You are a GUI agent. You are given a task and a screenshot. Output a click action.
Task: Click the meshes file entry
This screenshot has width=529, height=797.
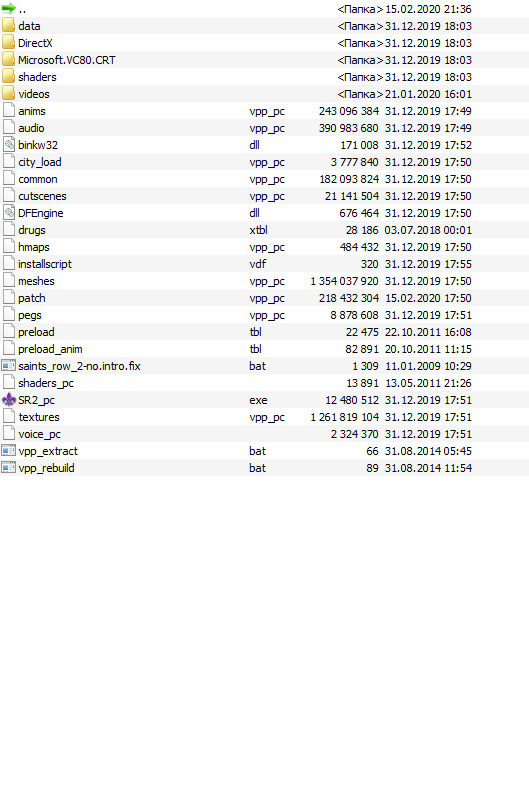tap(264, 281)
